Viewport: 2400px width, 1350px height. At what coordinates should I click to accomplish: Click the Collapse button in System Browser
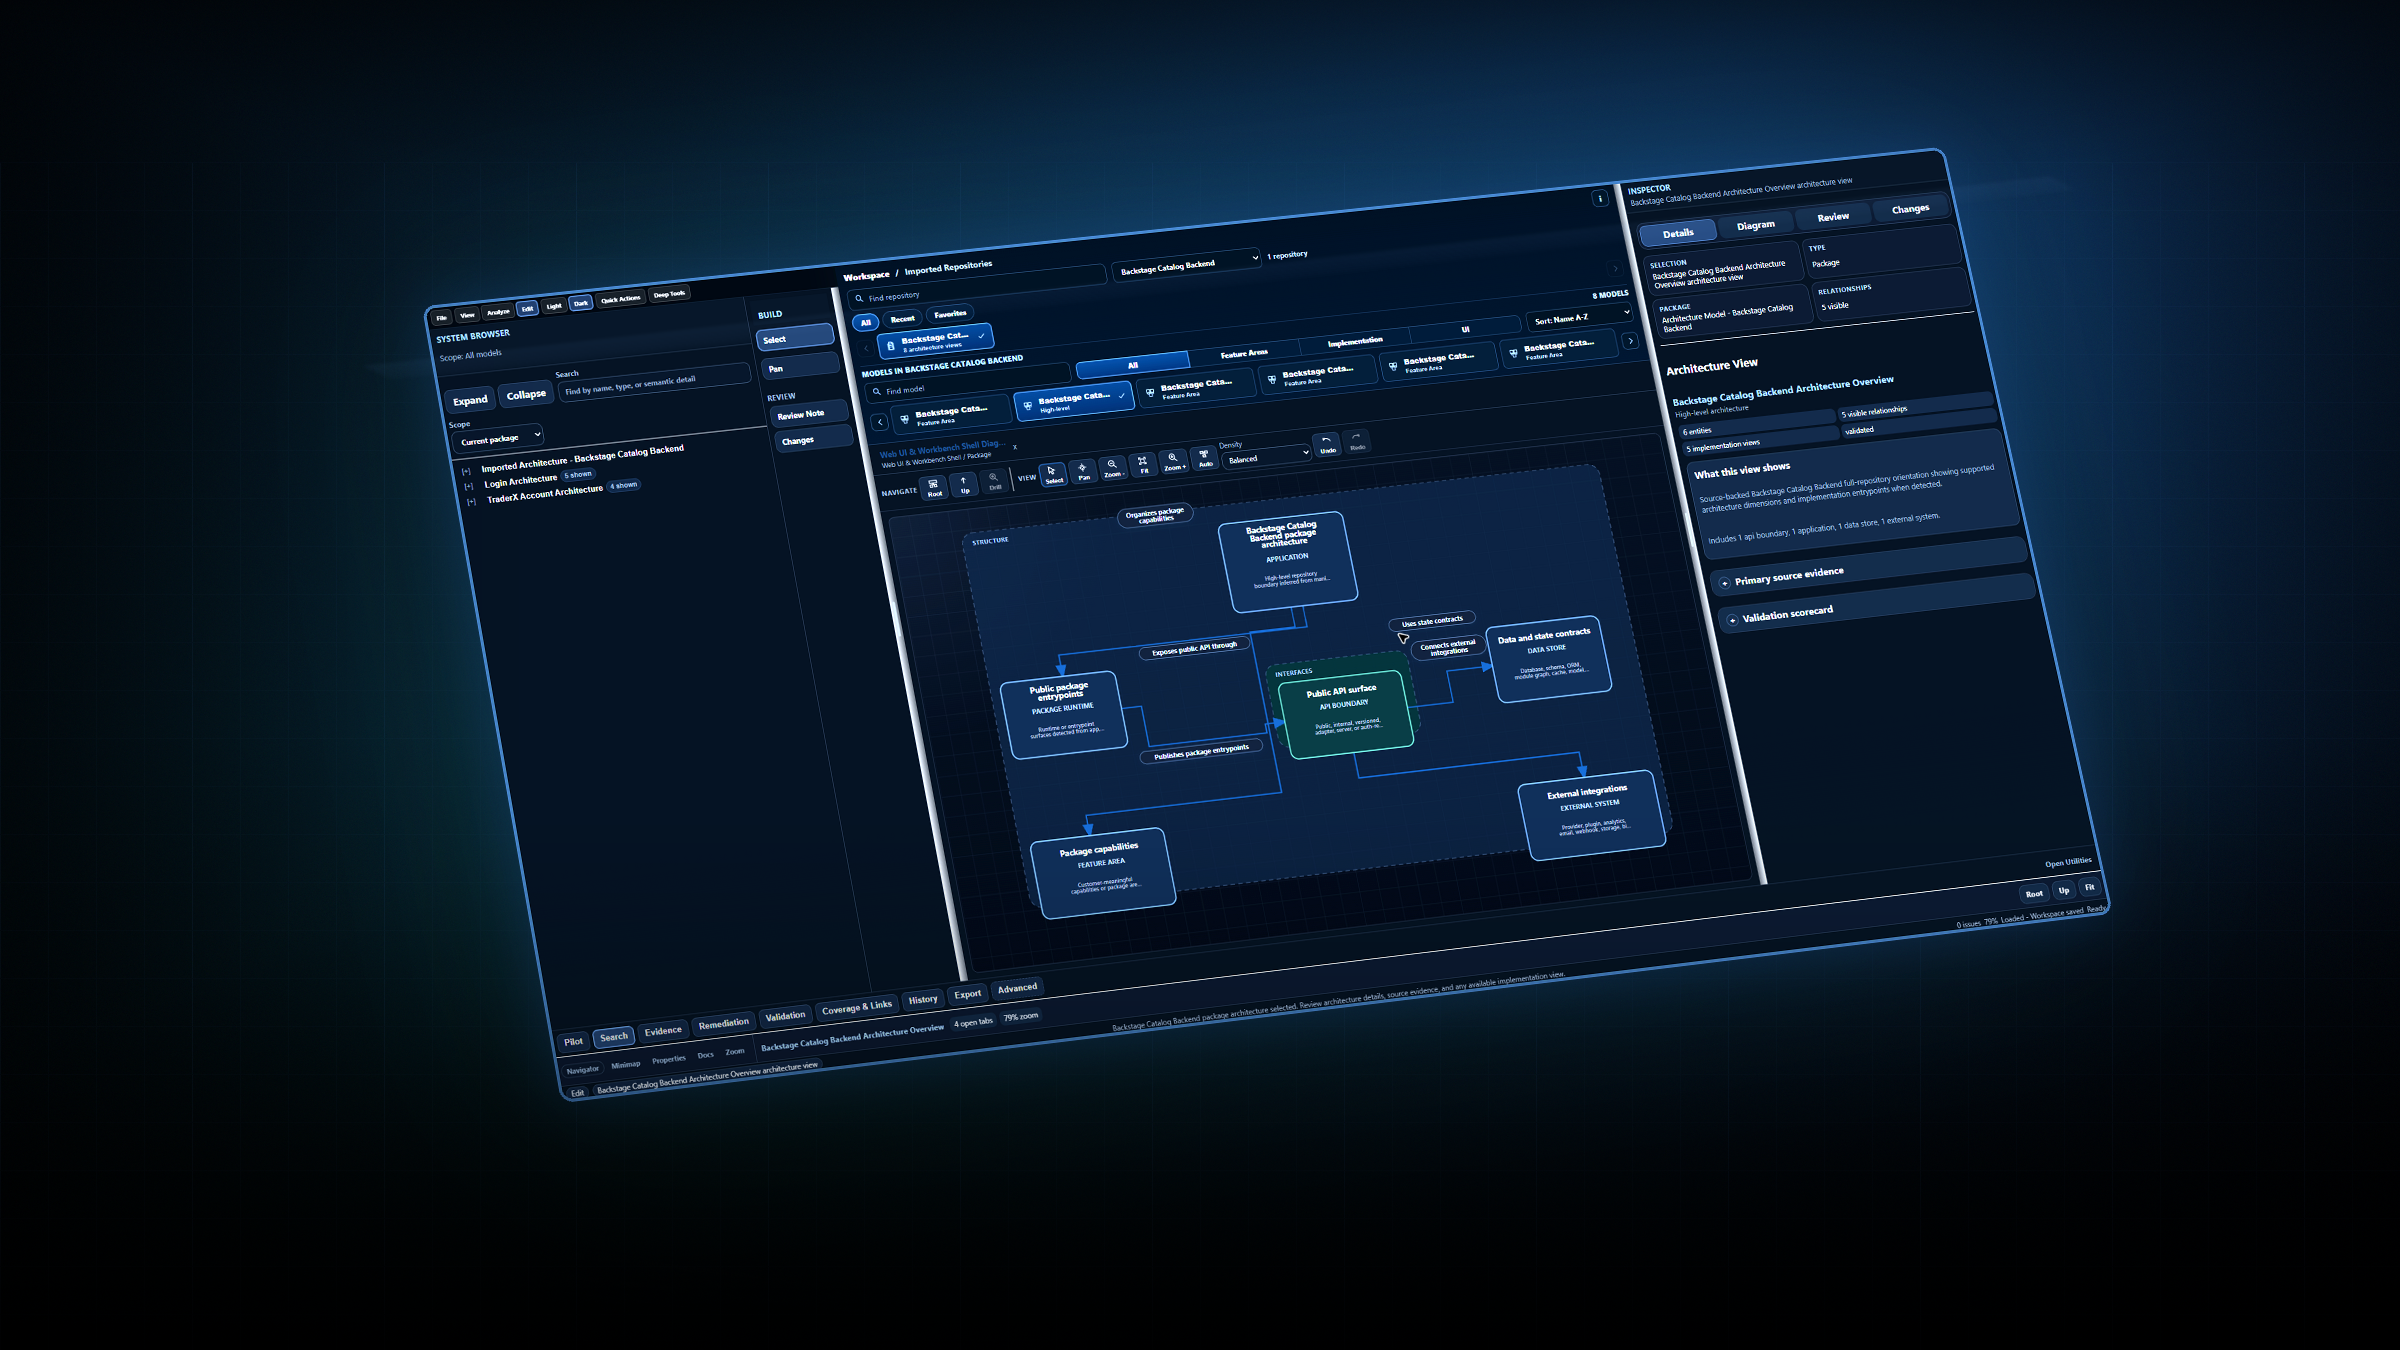coord(526,394)
